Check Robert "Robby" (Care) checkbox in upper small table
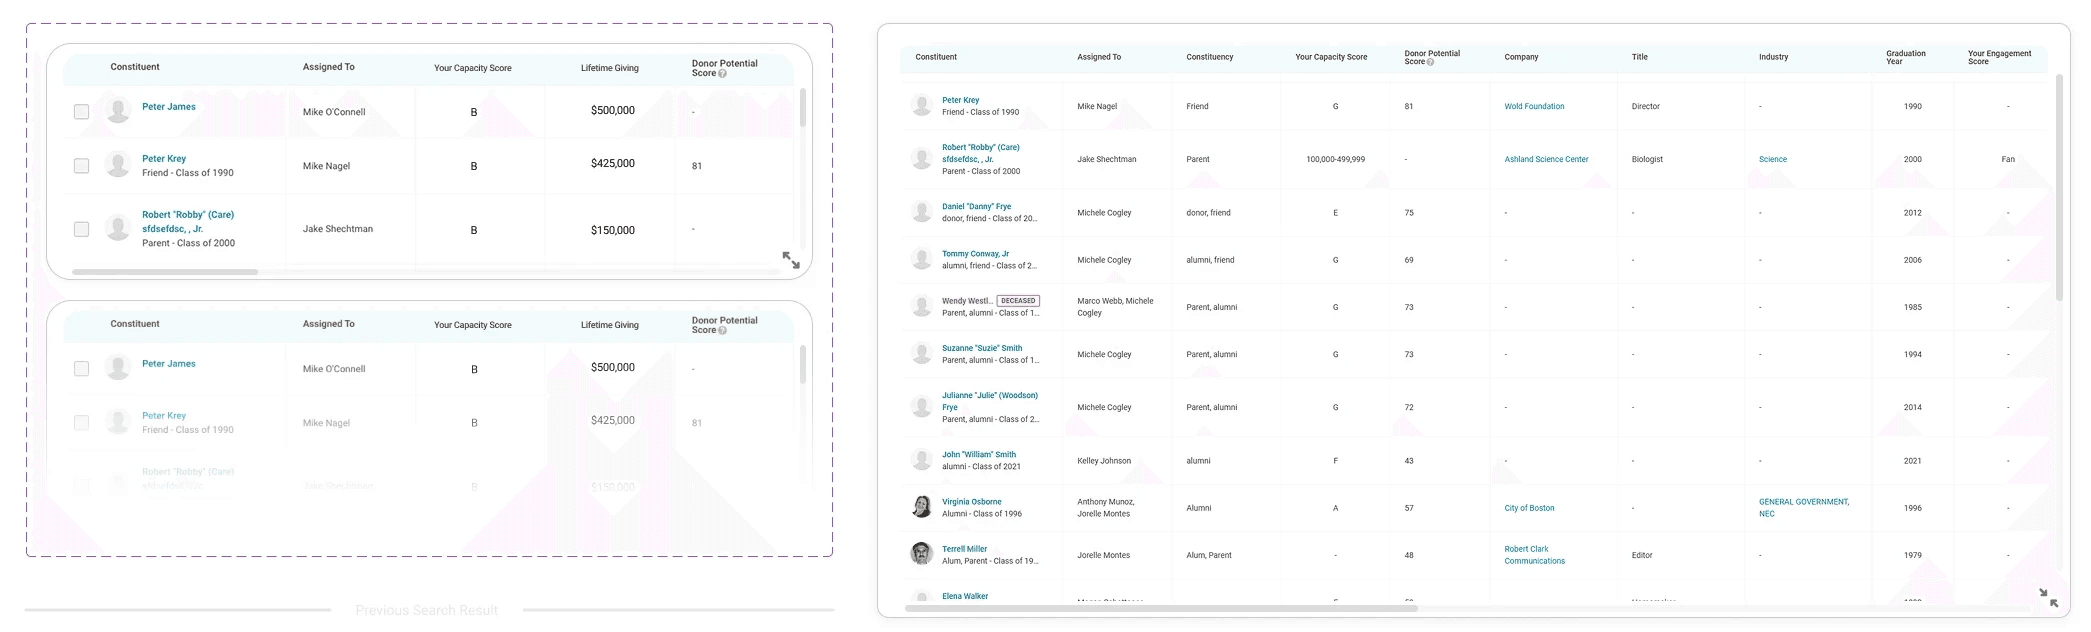 pos(81,229)
